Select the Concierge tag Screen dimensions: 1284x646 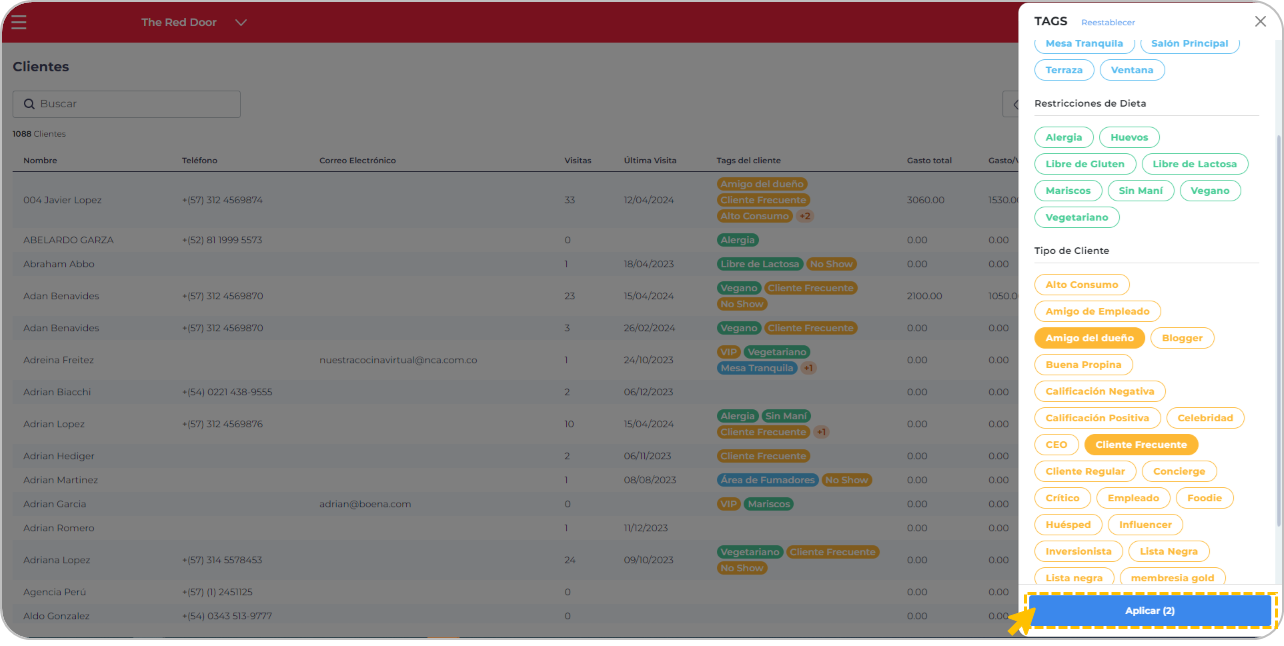(x=1179, y=471)
